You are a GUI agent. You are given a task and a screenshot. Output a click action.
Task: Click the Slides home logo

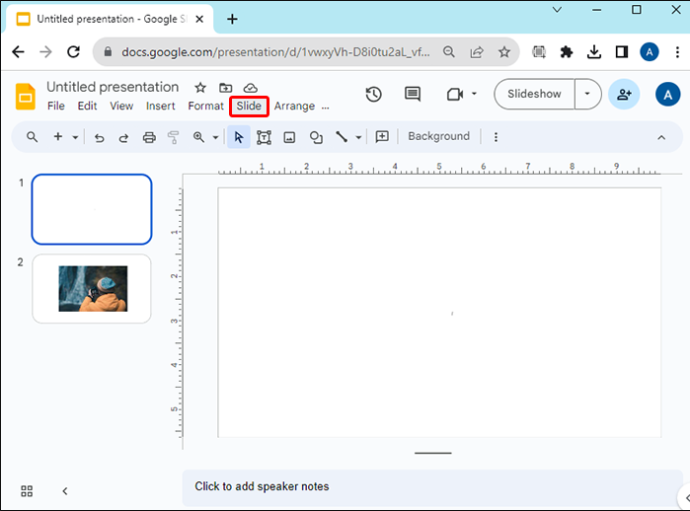26,96
